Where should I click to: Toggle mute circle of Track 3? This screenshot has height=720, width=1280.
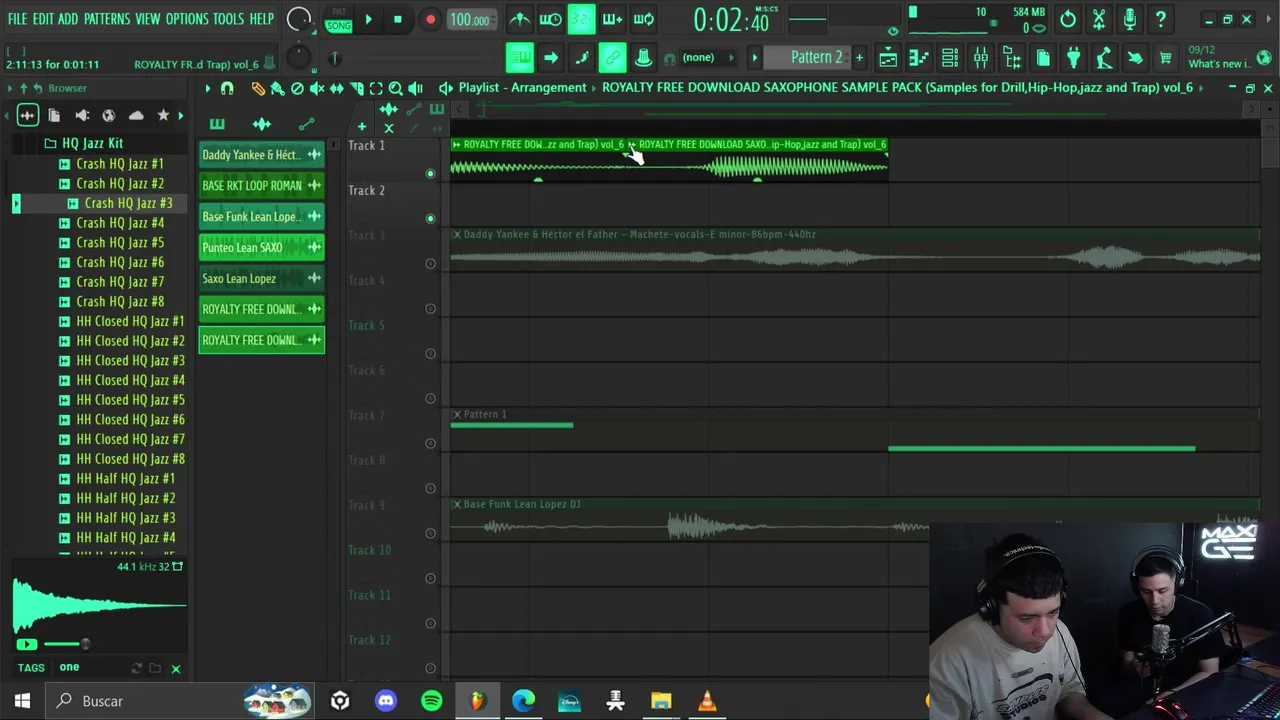point(431,264)
